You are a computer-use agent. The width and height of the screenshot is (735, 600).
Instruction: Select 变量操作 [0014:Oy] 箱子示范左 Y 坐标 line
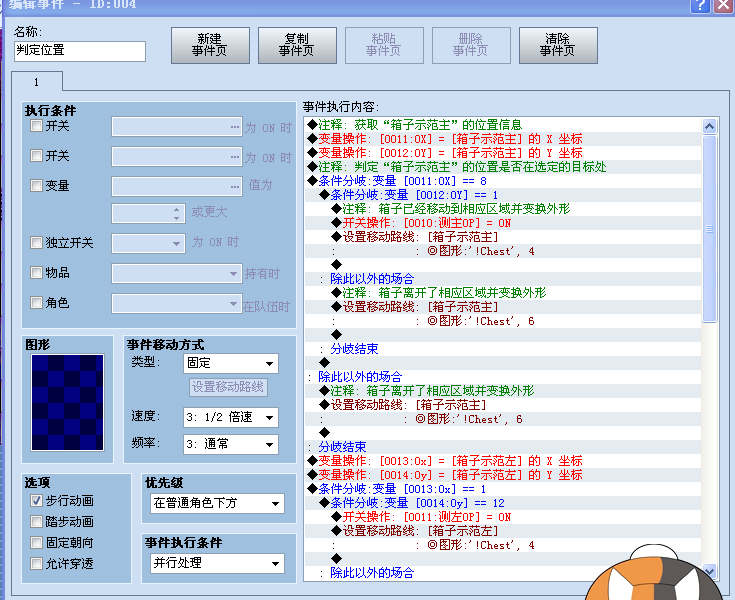tap(503, 475)
